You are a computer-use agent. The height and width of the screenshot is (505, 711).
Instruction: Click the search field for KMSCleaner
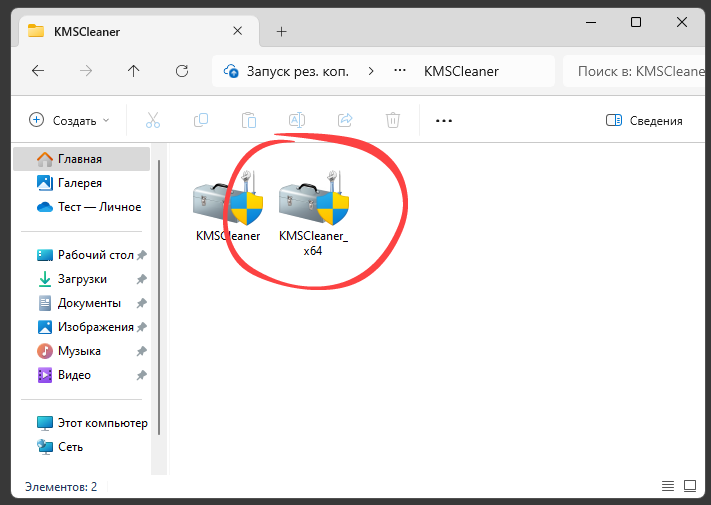pos(635,71)
